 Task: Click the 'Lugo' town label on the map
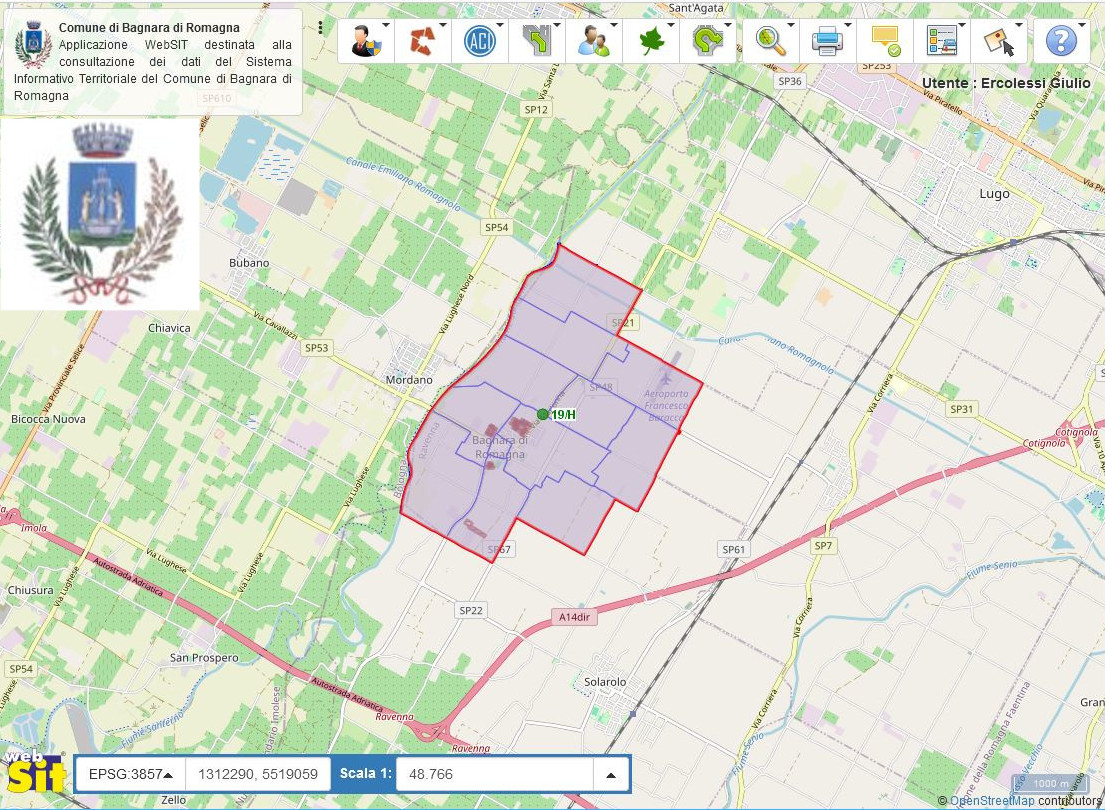pos(994,194)
